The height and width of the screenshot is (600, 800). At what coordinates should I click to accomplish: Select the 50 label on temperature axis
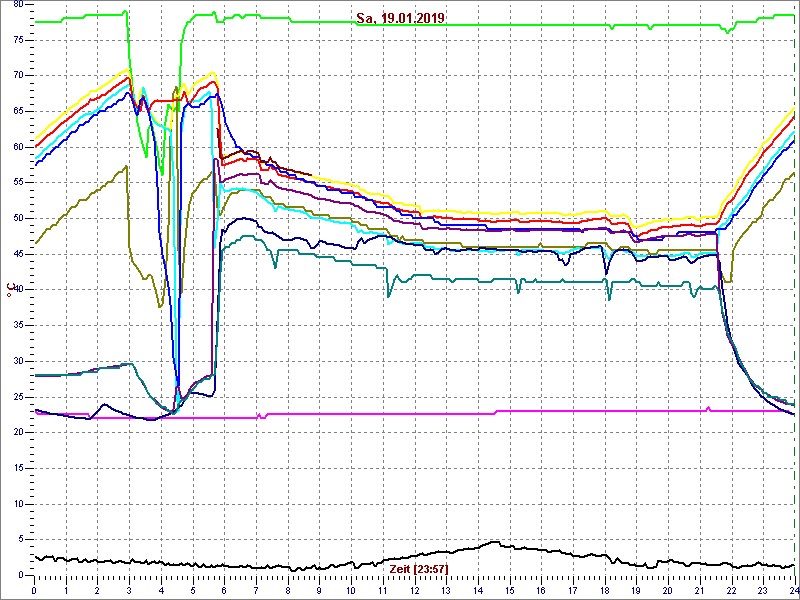[x=19, y=219]
